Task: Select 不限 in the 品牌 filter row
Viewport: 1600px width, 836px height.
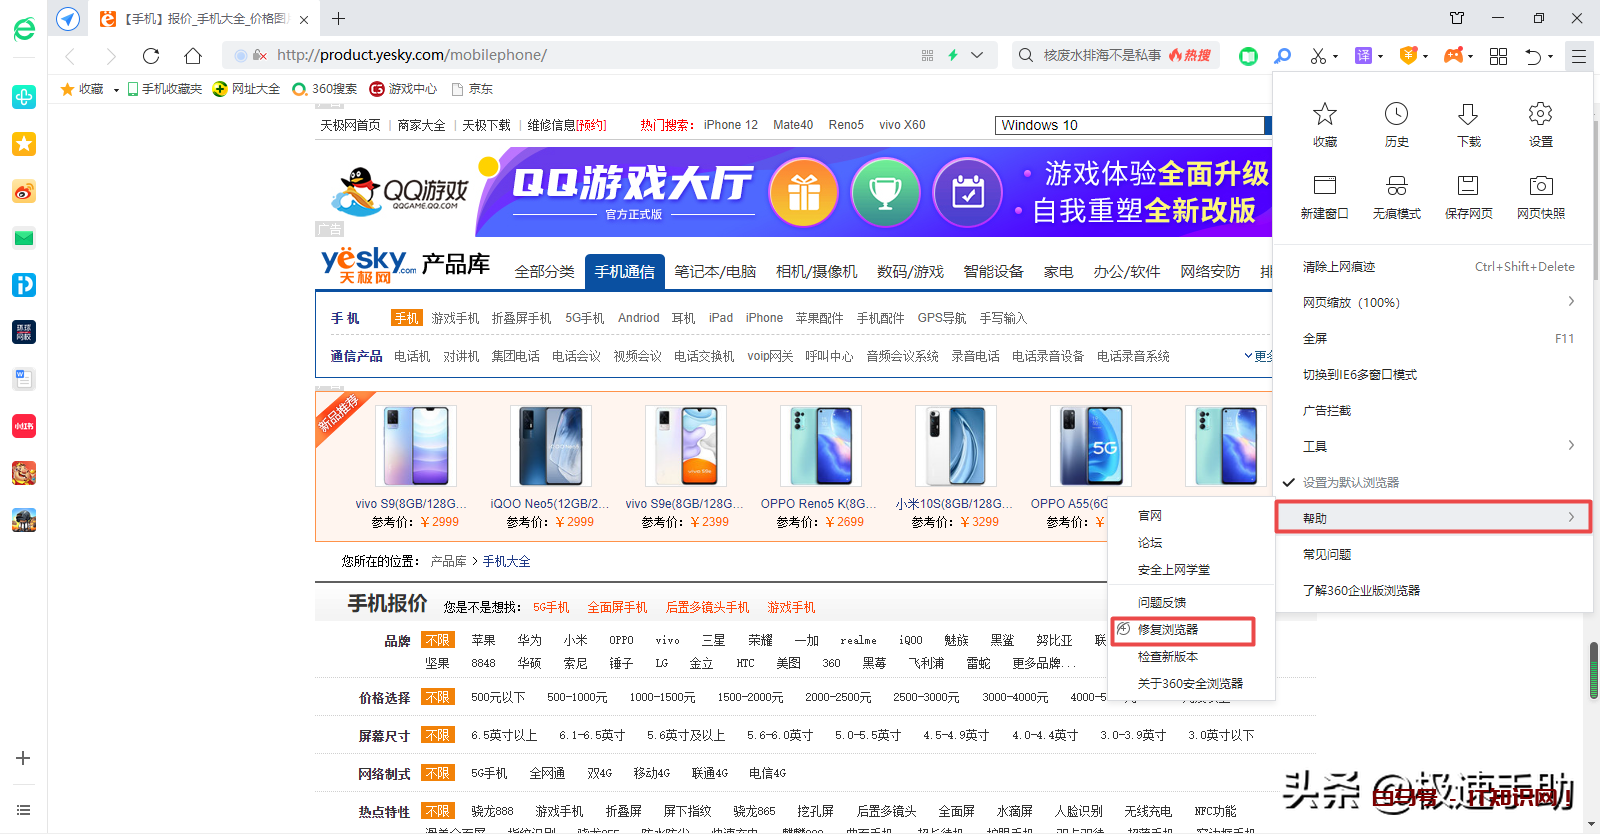Action: [437, 640]
